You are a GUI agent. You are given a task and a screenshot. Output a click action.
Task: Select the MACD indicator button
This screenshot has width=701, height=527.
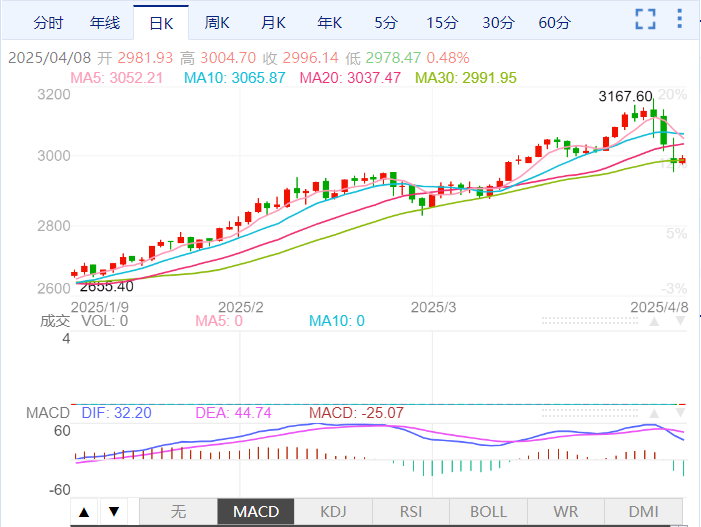coord(256,511)
